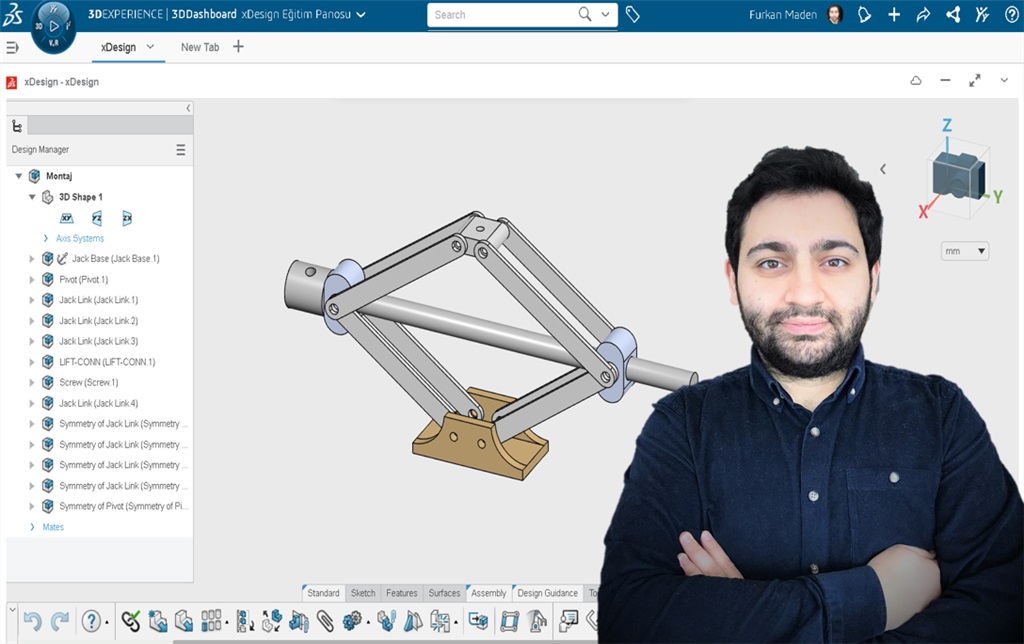The height and width of the screenshot is (644, 1024).
Task: Open the mm units dropdown
Action: 965,251
